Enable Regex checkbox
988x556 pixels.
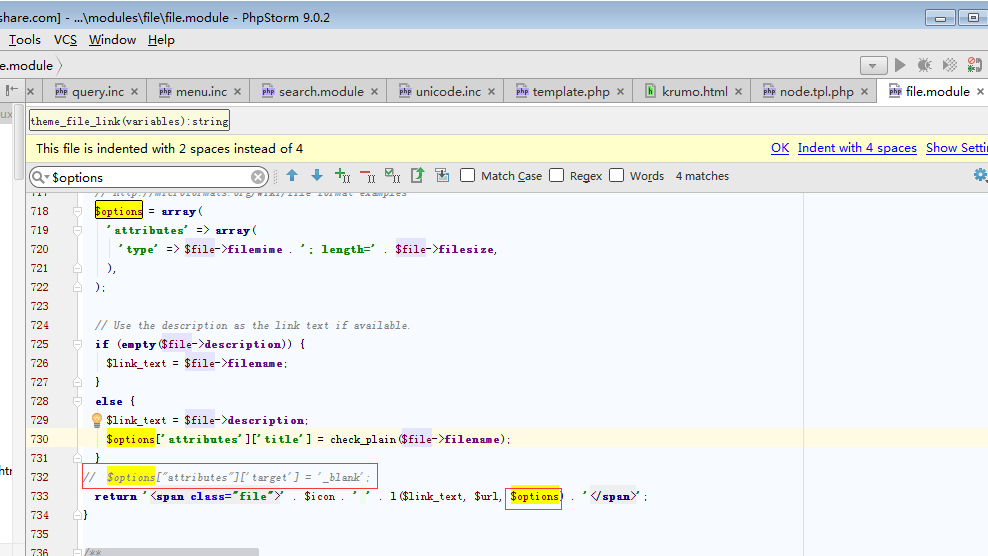pos(556,175)
